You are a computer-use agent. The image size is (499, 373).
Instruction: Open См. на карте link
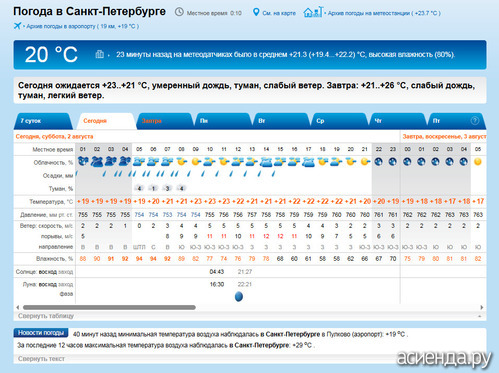coord(279,13)
